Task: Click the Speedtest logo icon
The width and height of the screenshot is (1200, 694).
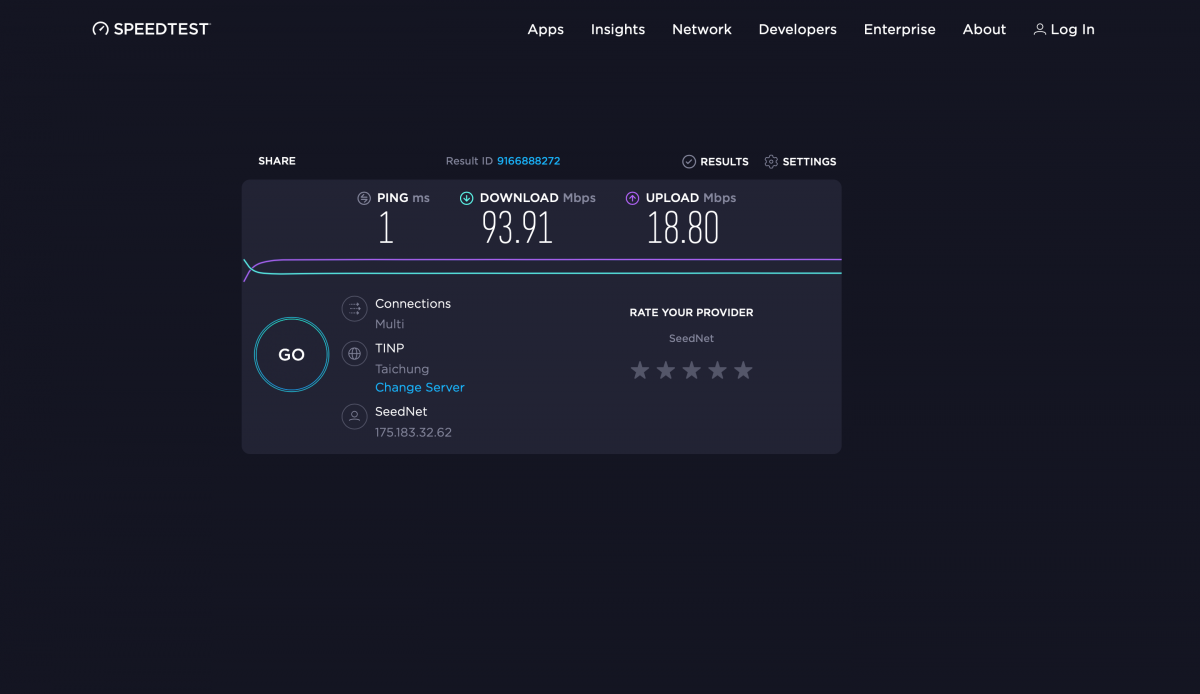Action: click(100, 29)
